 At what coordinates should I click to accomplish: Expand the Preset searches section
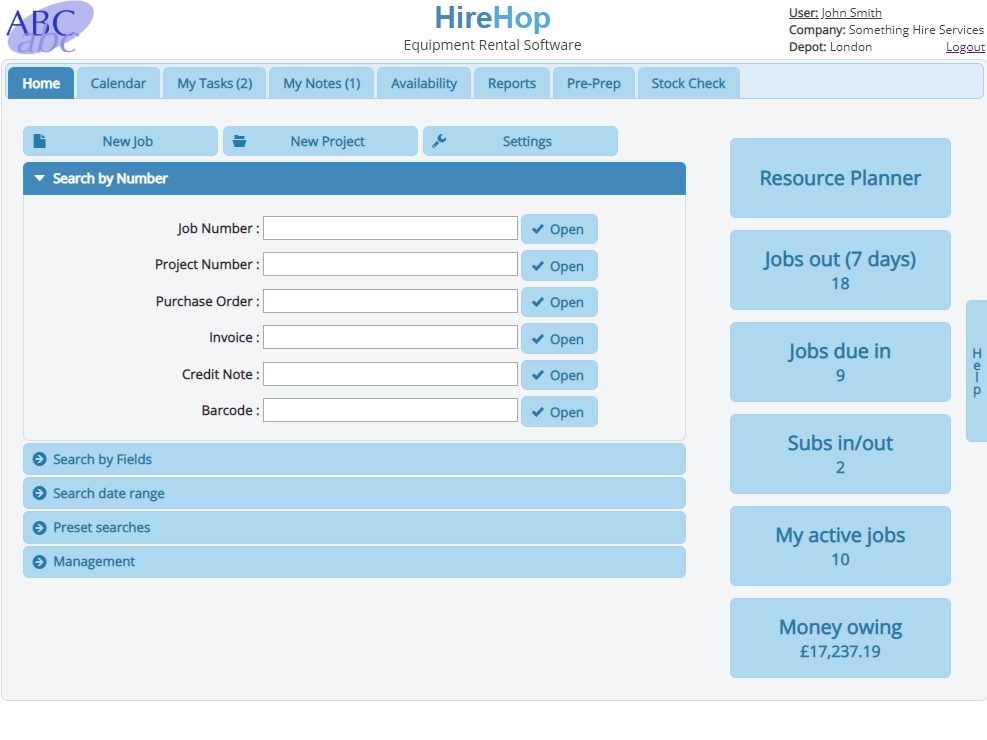tap(354, 527)
